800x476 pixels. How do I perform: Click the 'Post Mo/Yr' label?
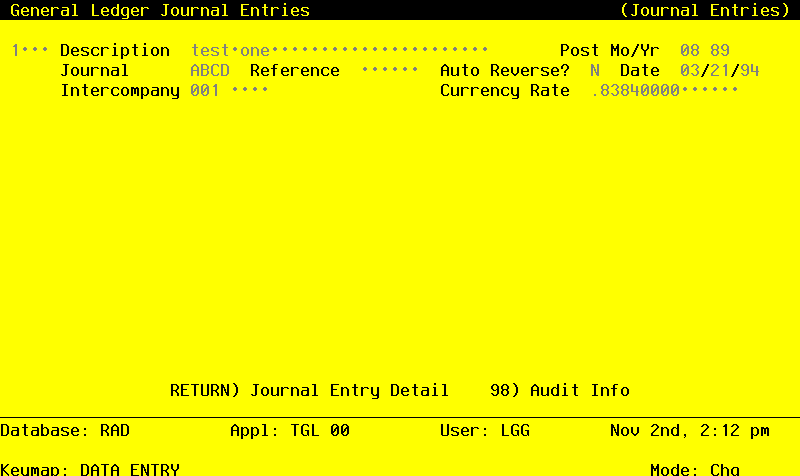click(x=610, y=51)
